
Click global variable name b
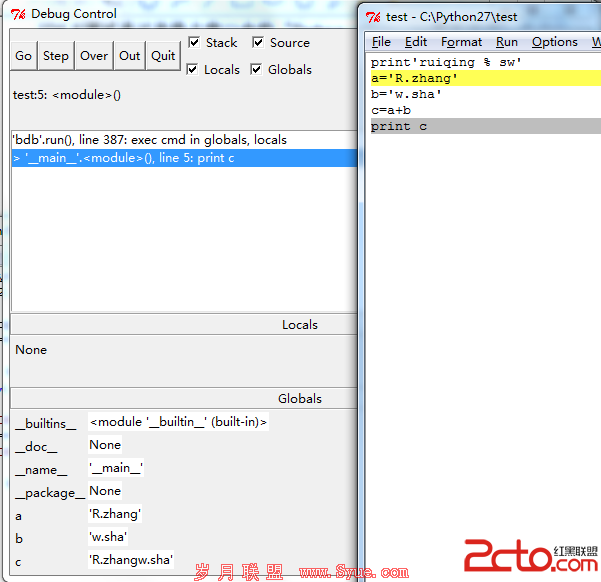coord(19,539)
